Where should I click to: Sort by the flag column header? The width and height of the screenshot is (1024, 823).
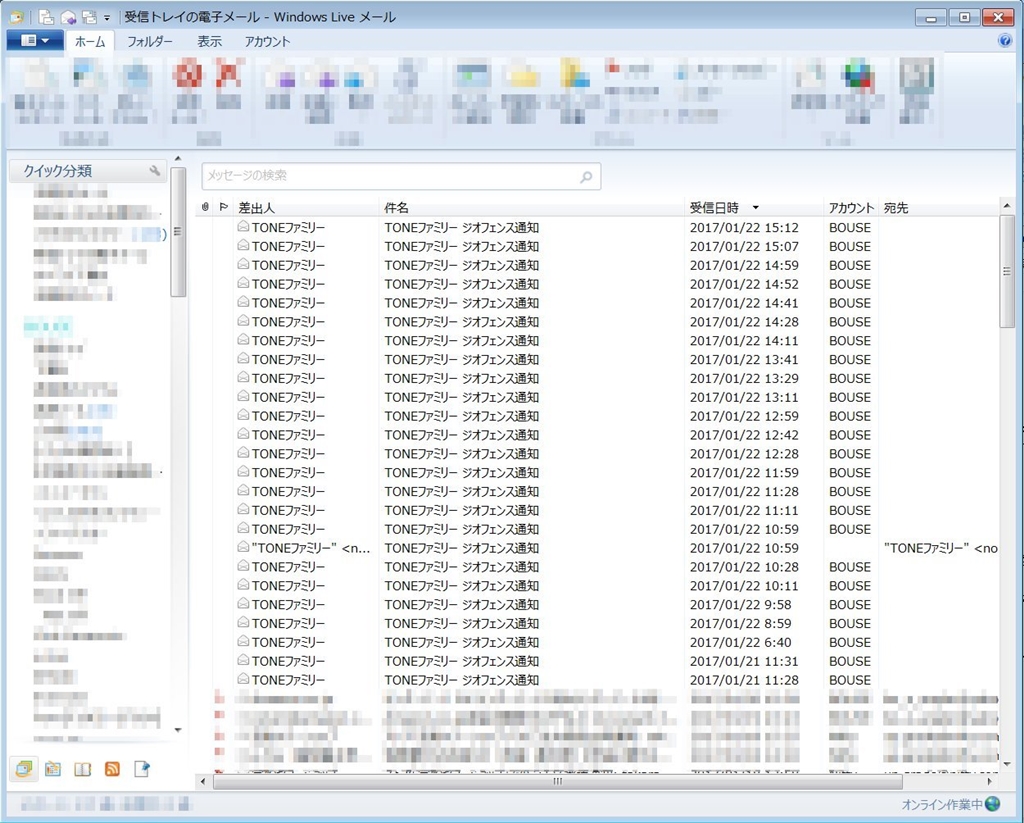click(223, 207)
